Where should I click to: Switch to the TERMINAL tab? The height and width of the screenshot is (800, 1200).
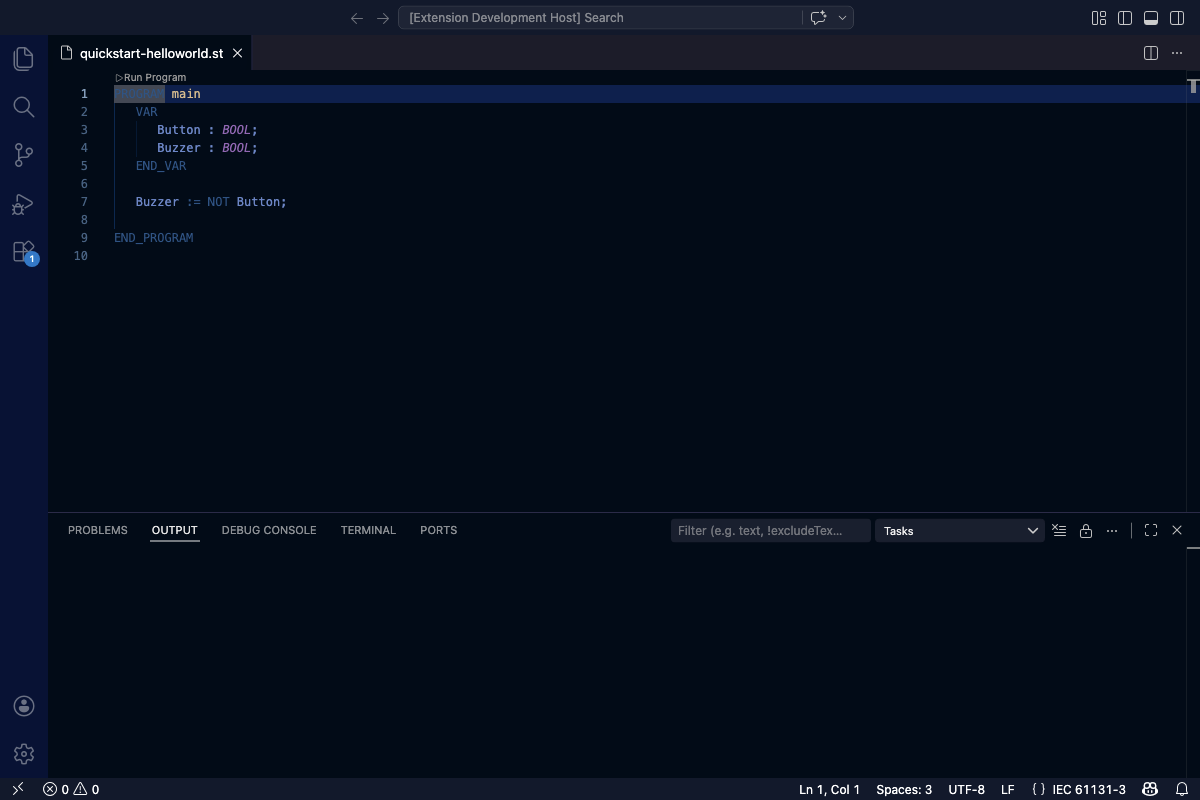tap(368, 530)
